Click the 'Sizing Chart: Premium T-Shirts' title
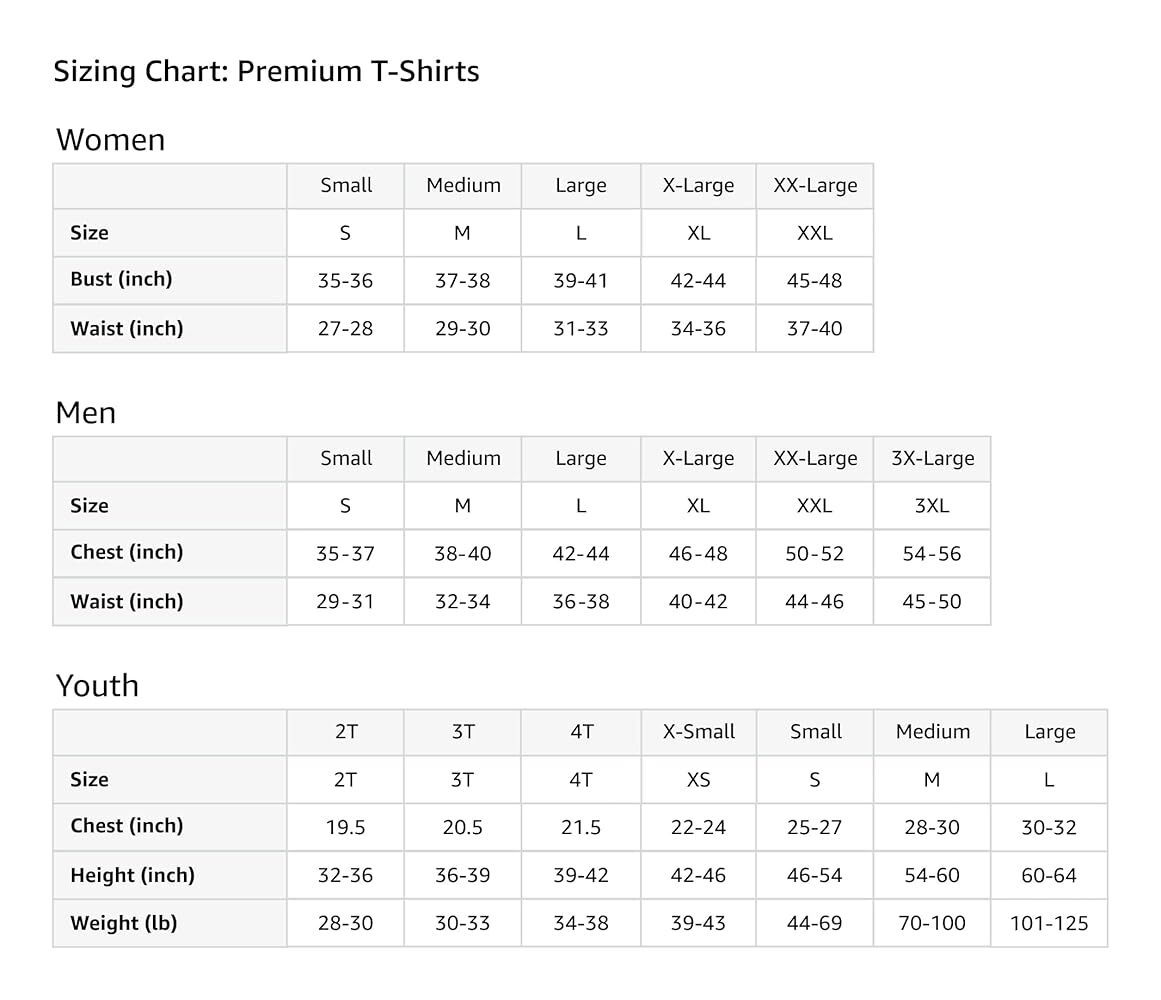1161x1000 pixels. (266, 72)
